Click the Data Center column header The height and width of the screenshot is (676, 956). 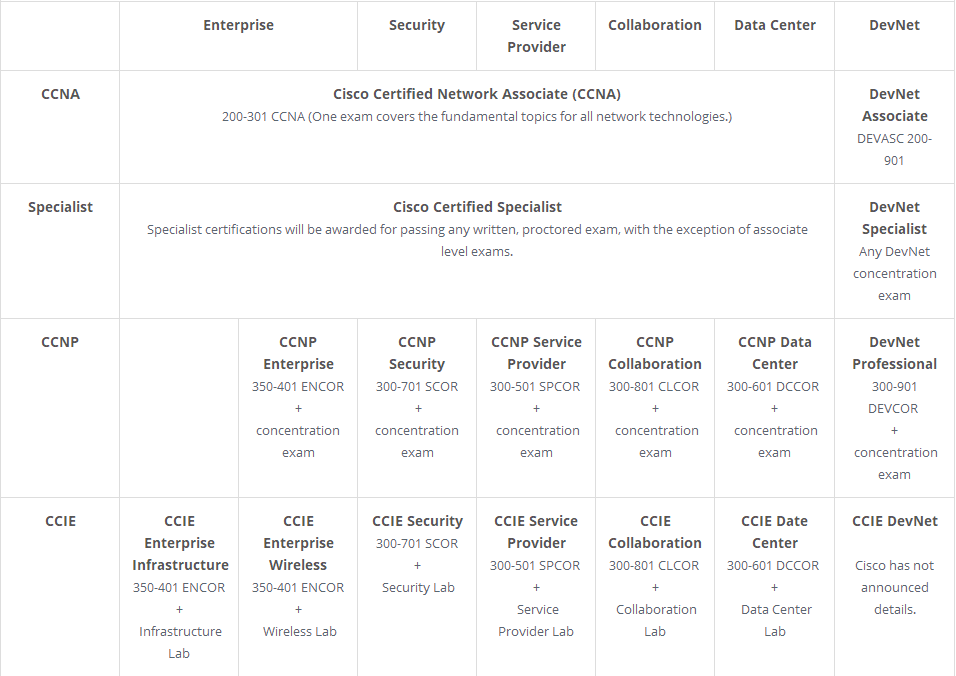pyautogui.click(x=775, y=25)
